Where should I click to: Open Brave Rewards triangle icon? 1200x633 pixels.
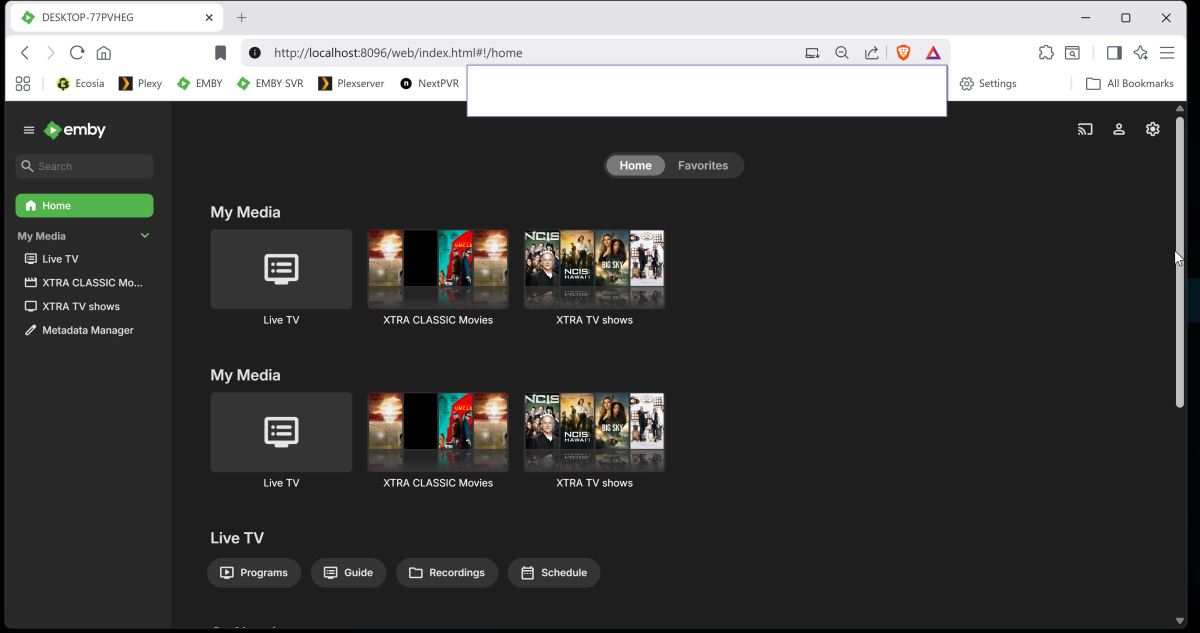coord(933,53)
